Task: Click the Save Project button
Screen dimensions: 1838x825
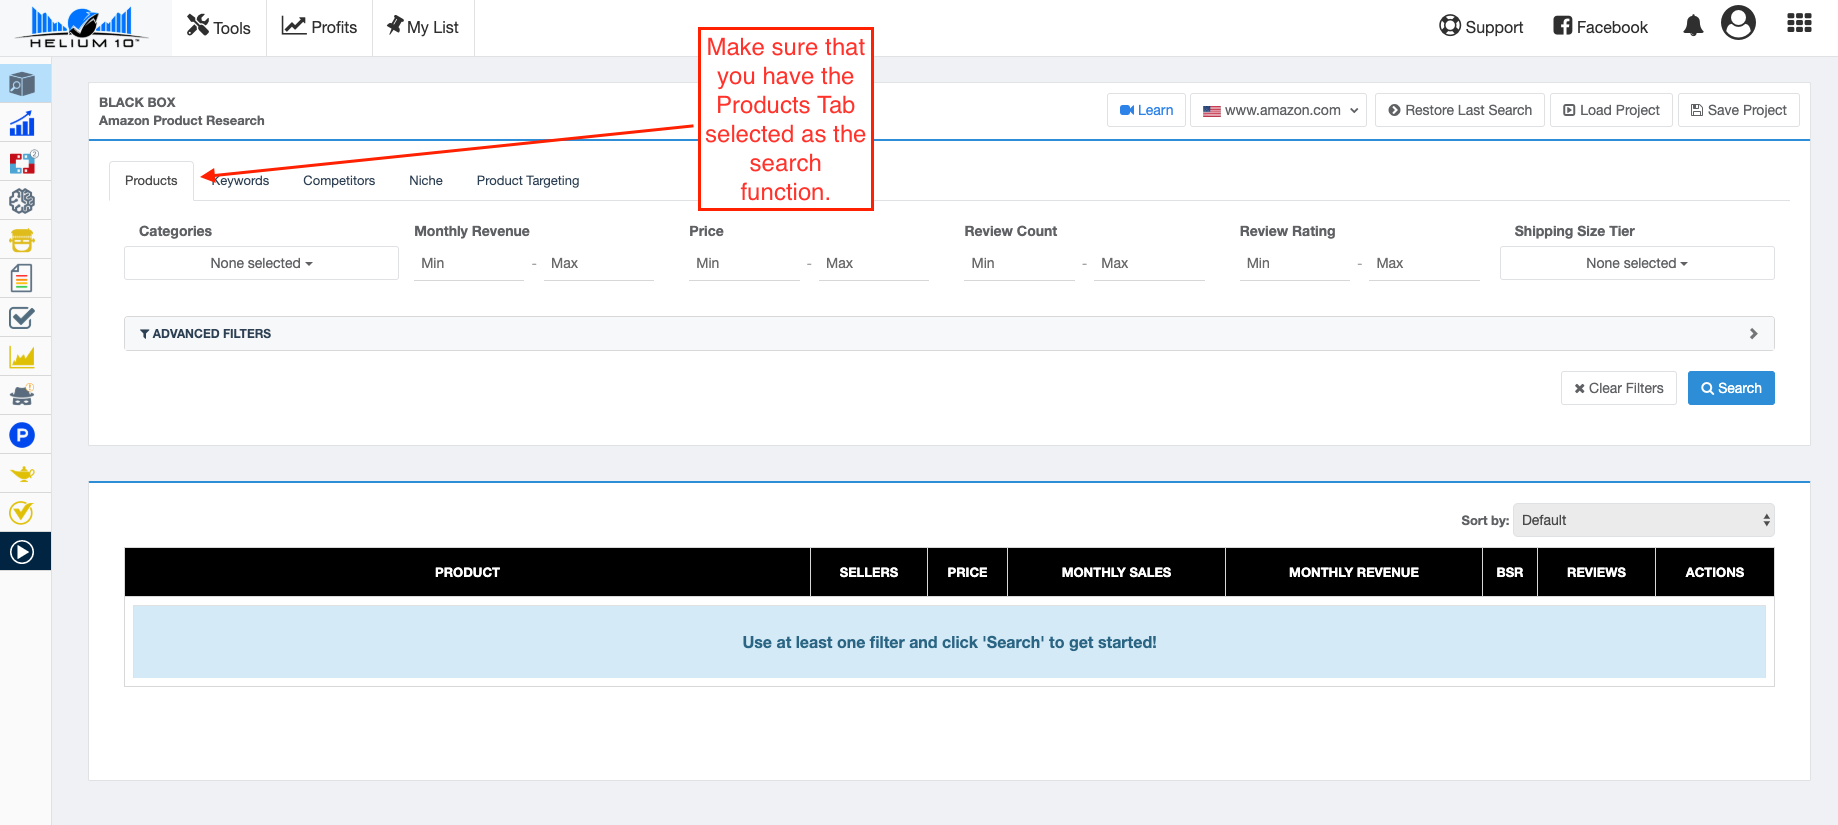Action: click(1738, 110)
